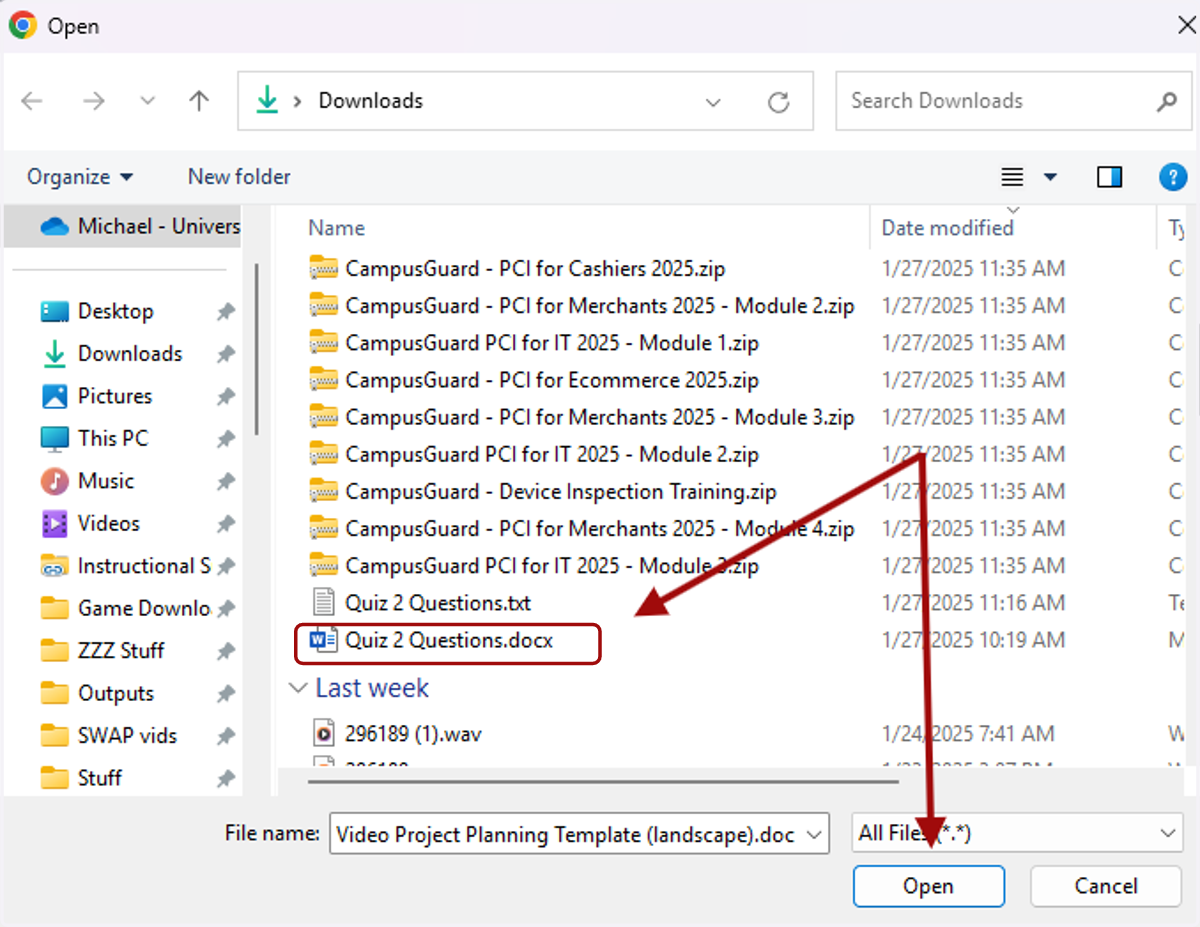This screenshot has height=927, width=1200.
Task: Go up one folder level
Action: coord(199,101)
